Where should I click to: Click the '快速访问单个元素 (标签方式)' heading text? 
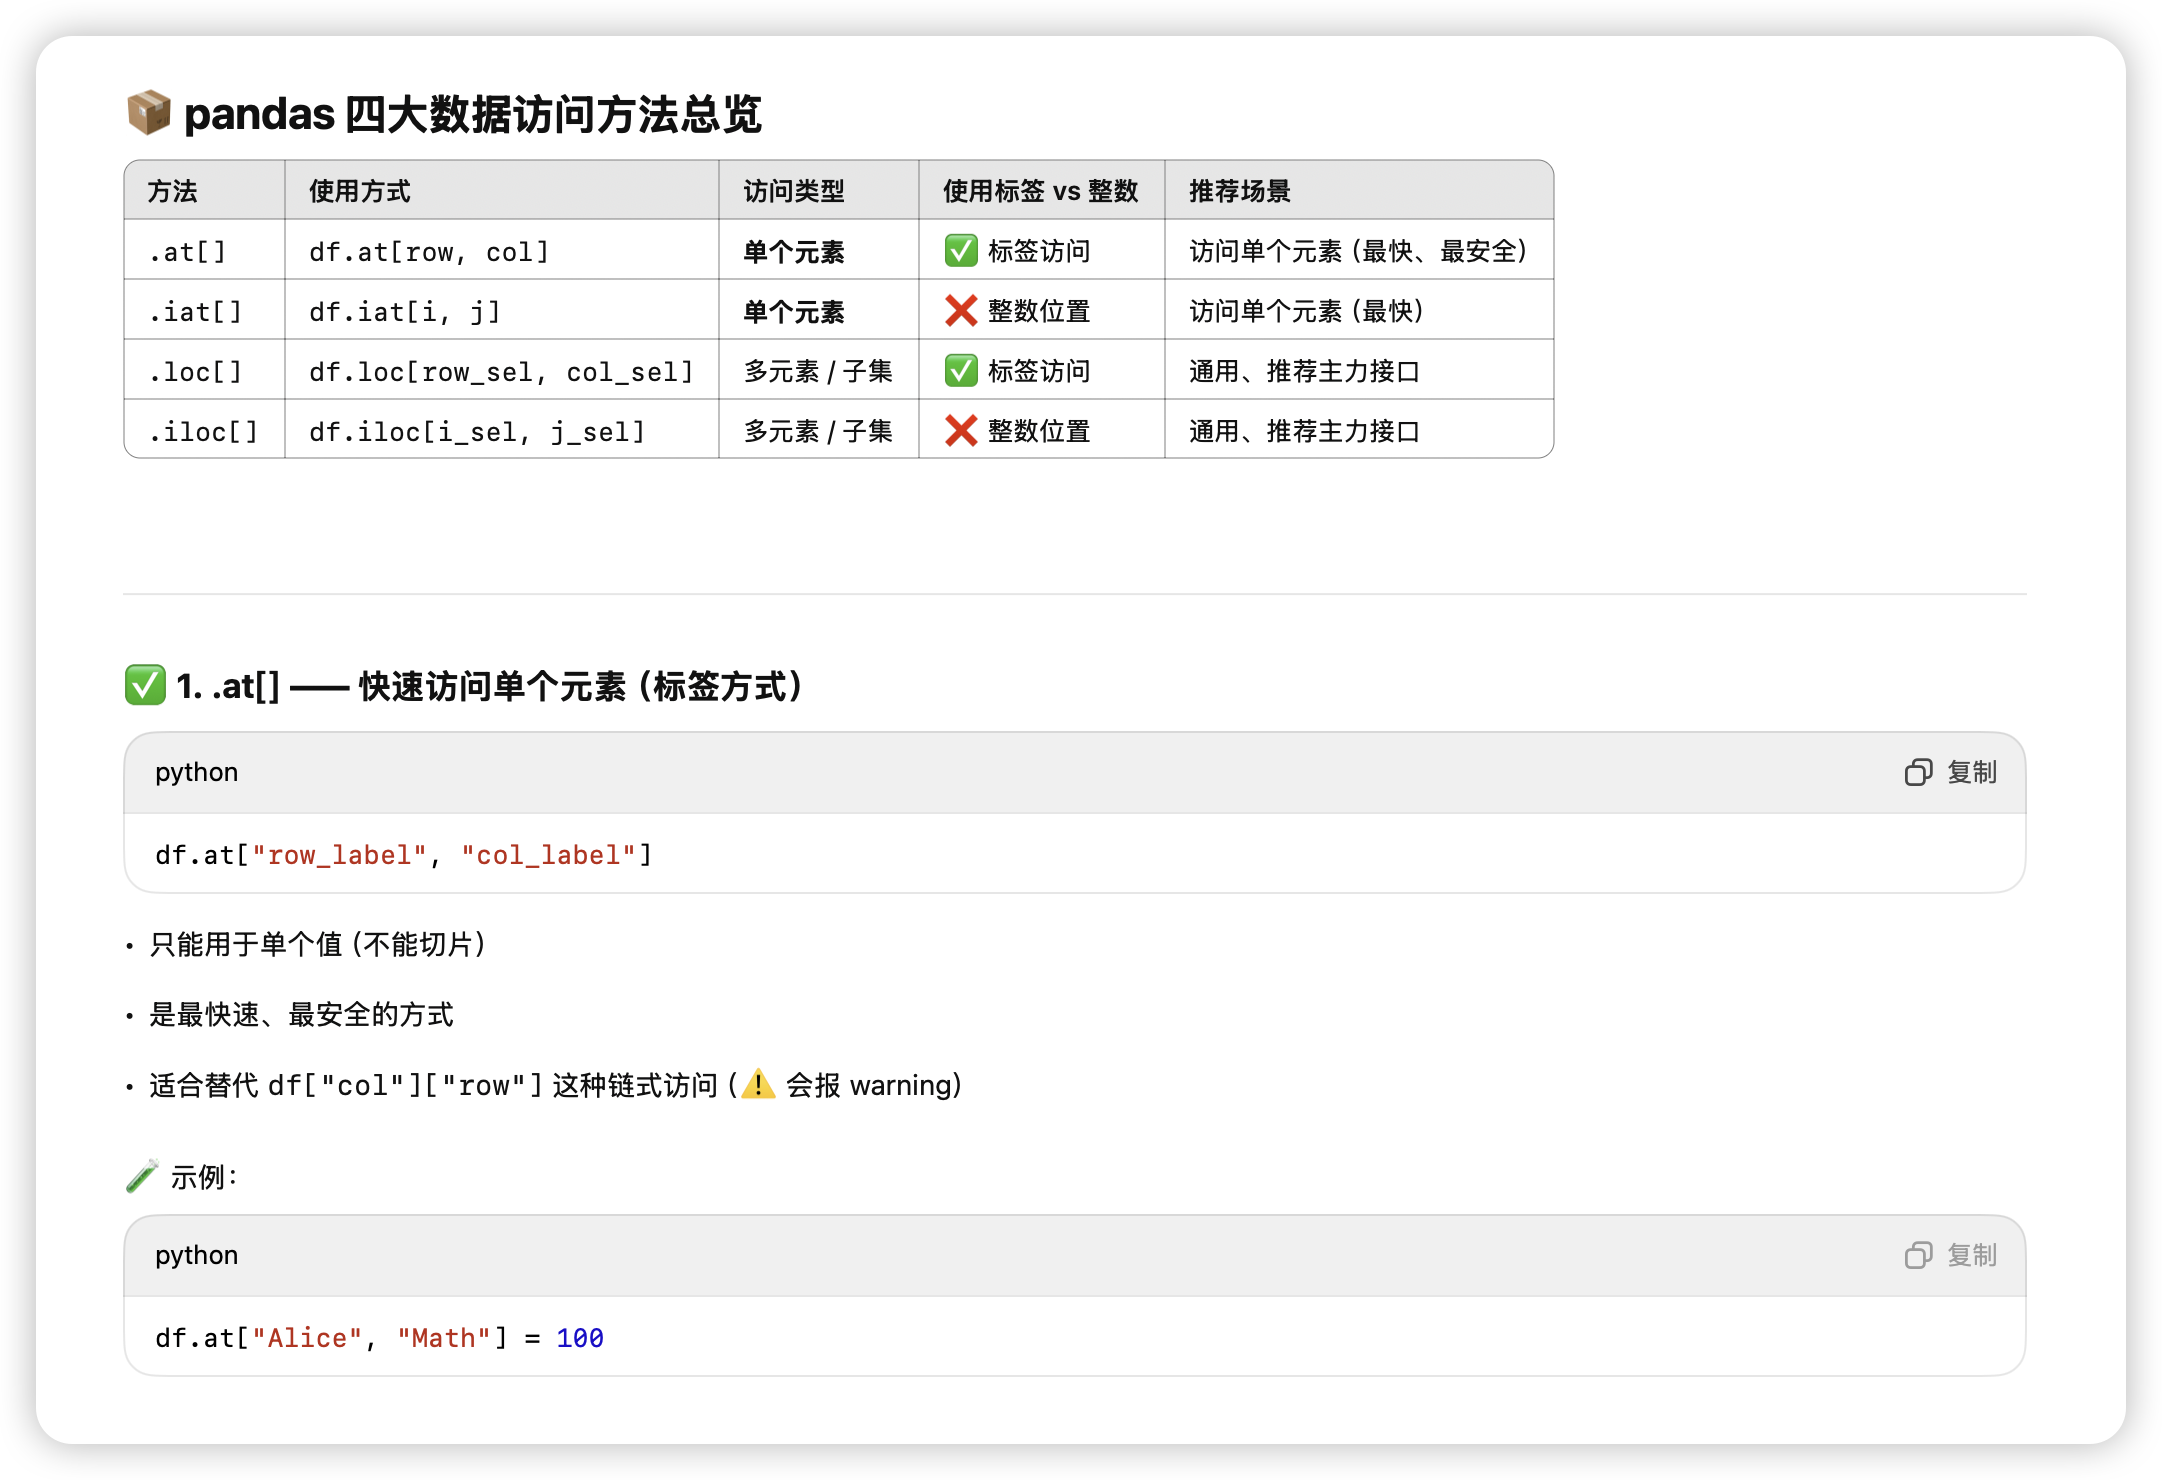click(581, 686)
